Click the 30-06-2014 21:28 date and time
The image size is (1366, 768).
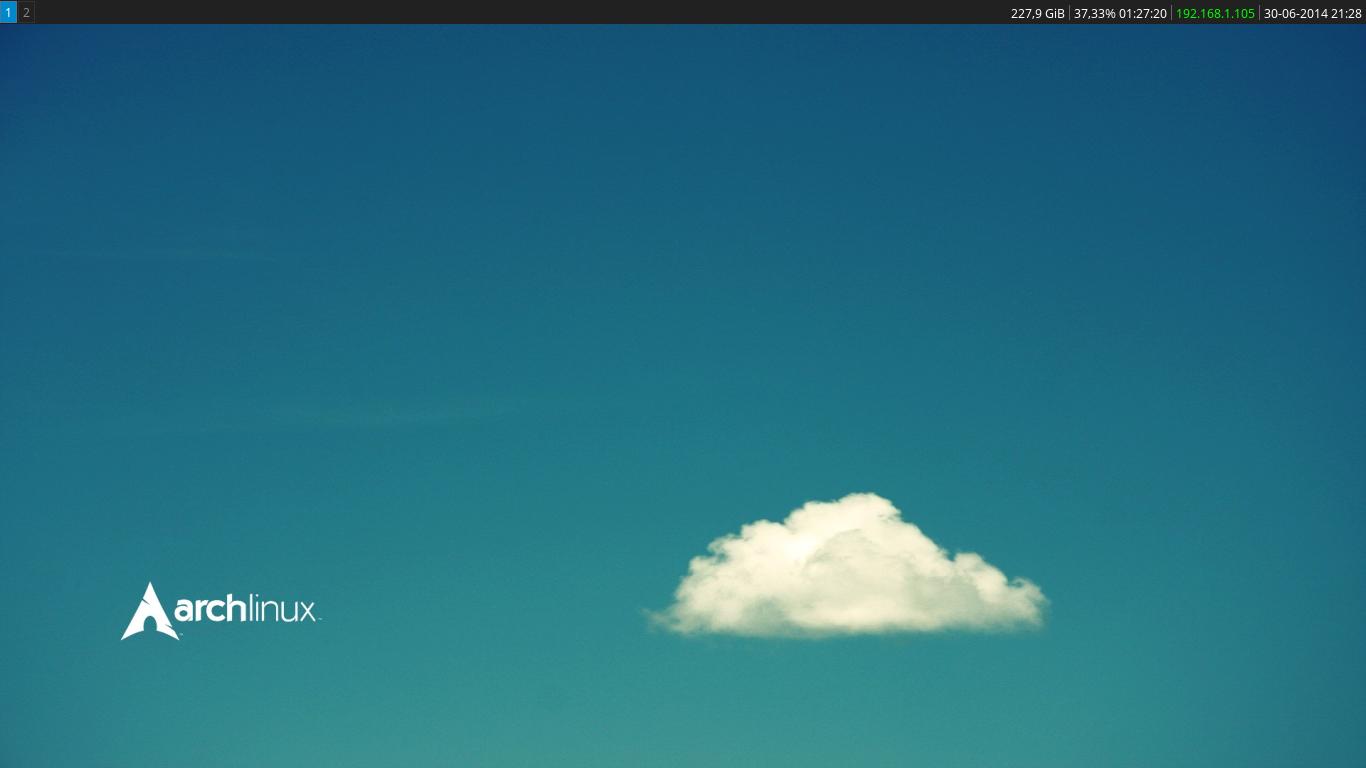(1313, 13)
